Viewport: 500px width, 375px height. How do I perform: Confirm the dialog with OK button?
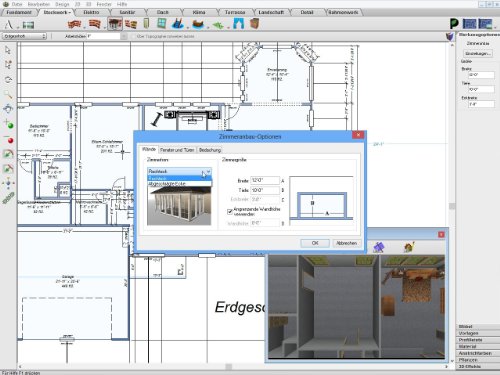coord(315,243)
